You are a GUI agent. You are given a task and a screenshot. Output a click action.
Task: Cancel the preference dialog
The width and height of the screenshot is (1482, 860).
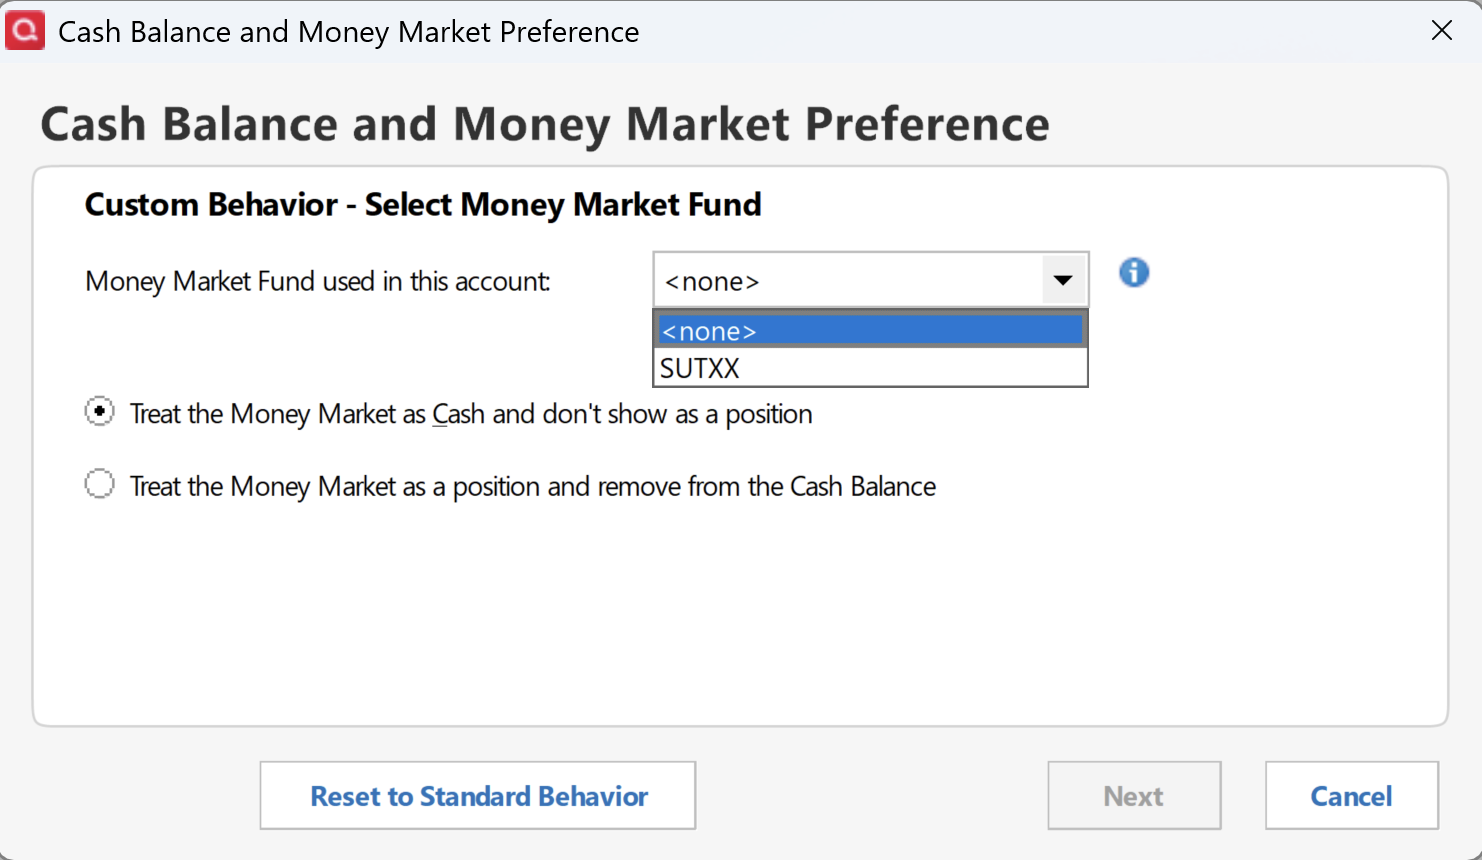tap(1351, 796)
